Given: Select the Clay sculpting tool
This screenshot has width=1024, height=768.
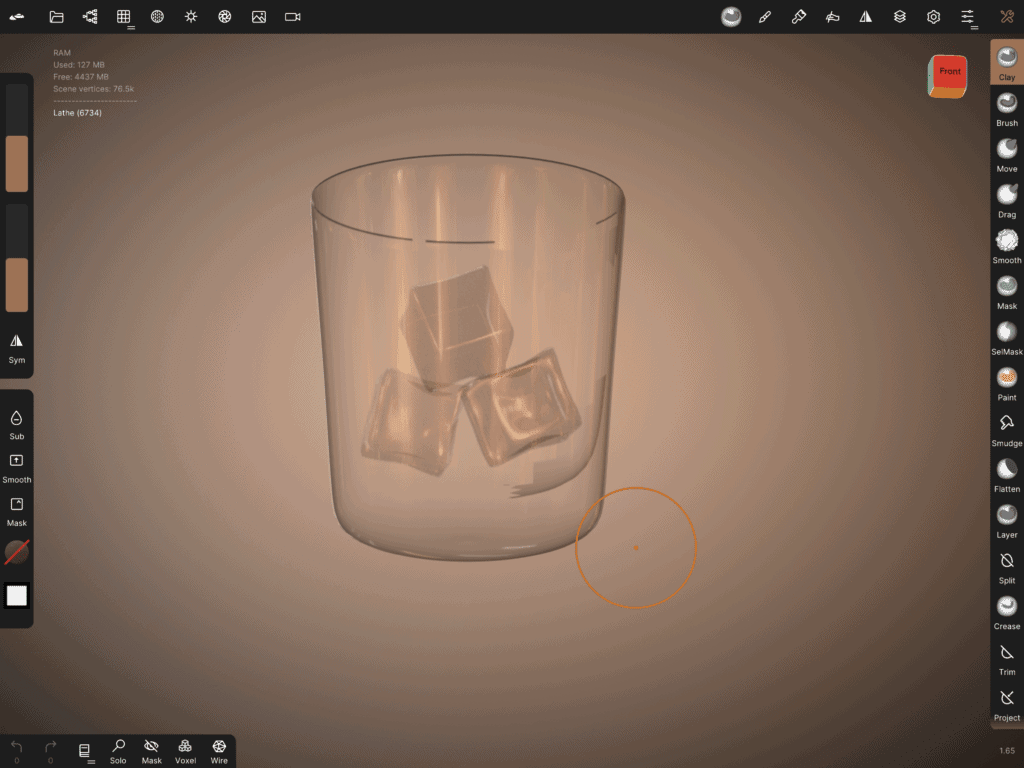Looking at the screenshot, I should 1007,62.
